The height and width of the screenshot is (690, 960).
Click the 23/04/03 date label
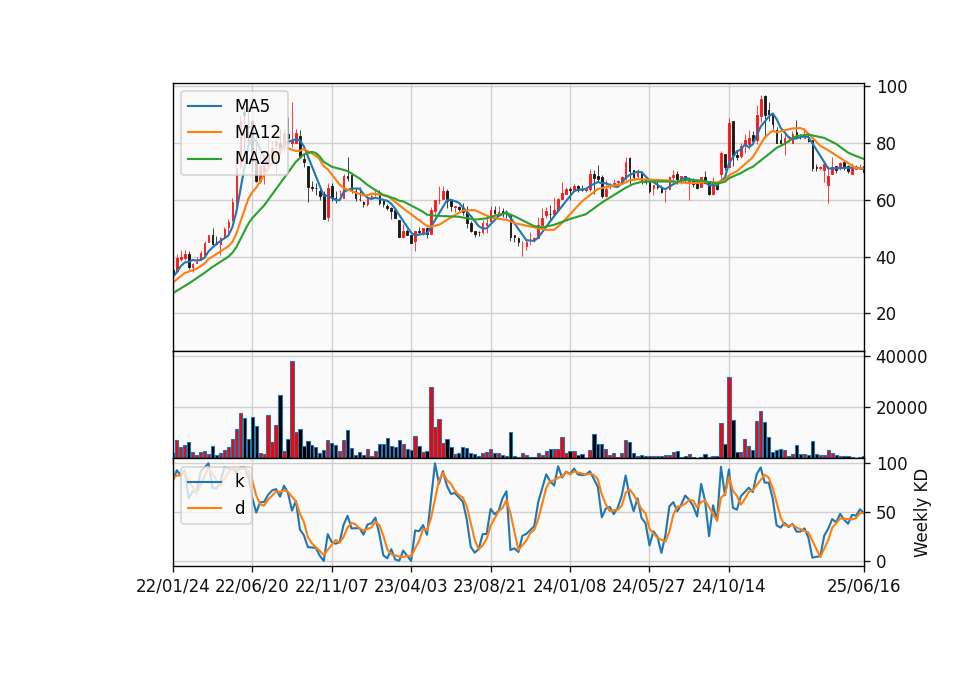click(411, 587)
